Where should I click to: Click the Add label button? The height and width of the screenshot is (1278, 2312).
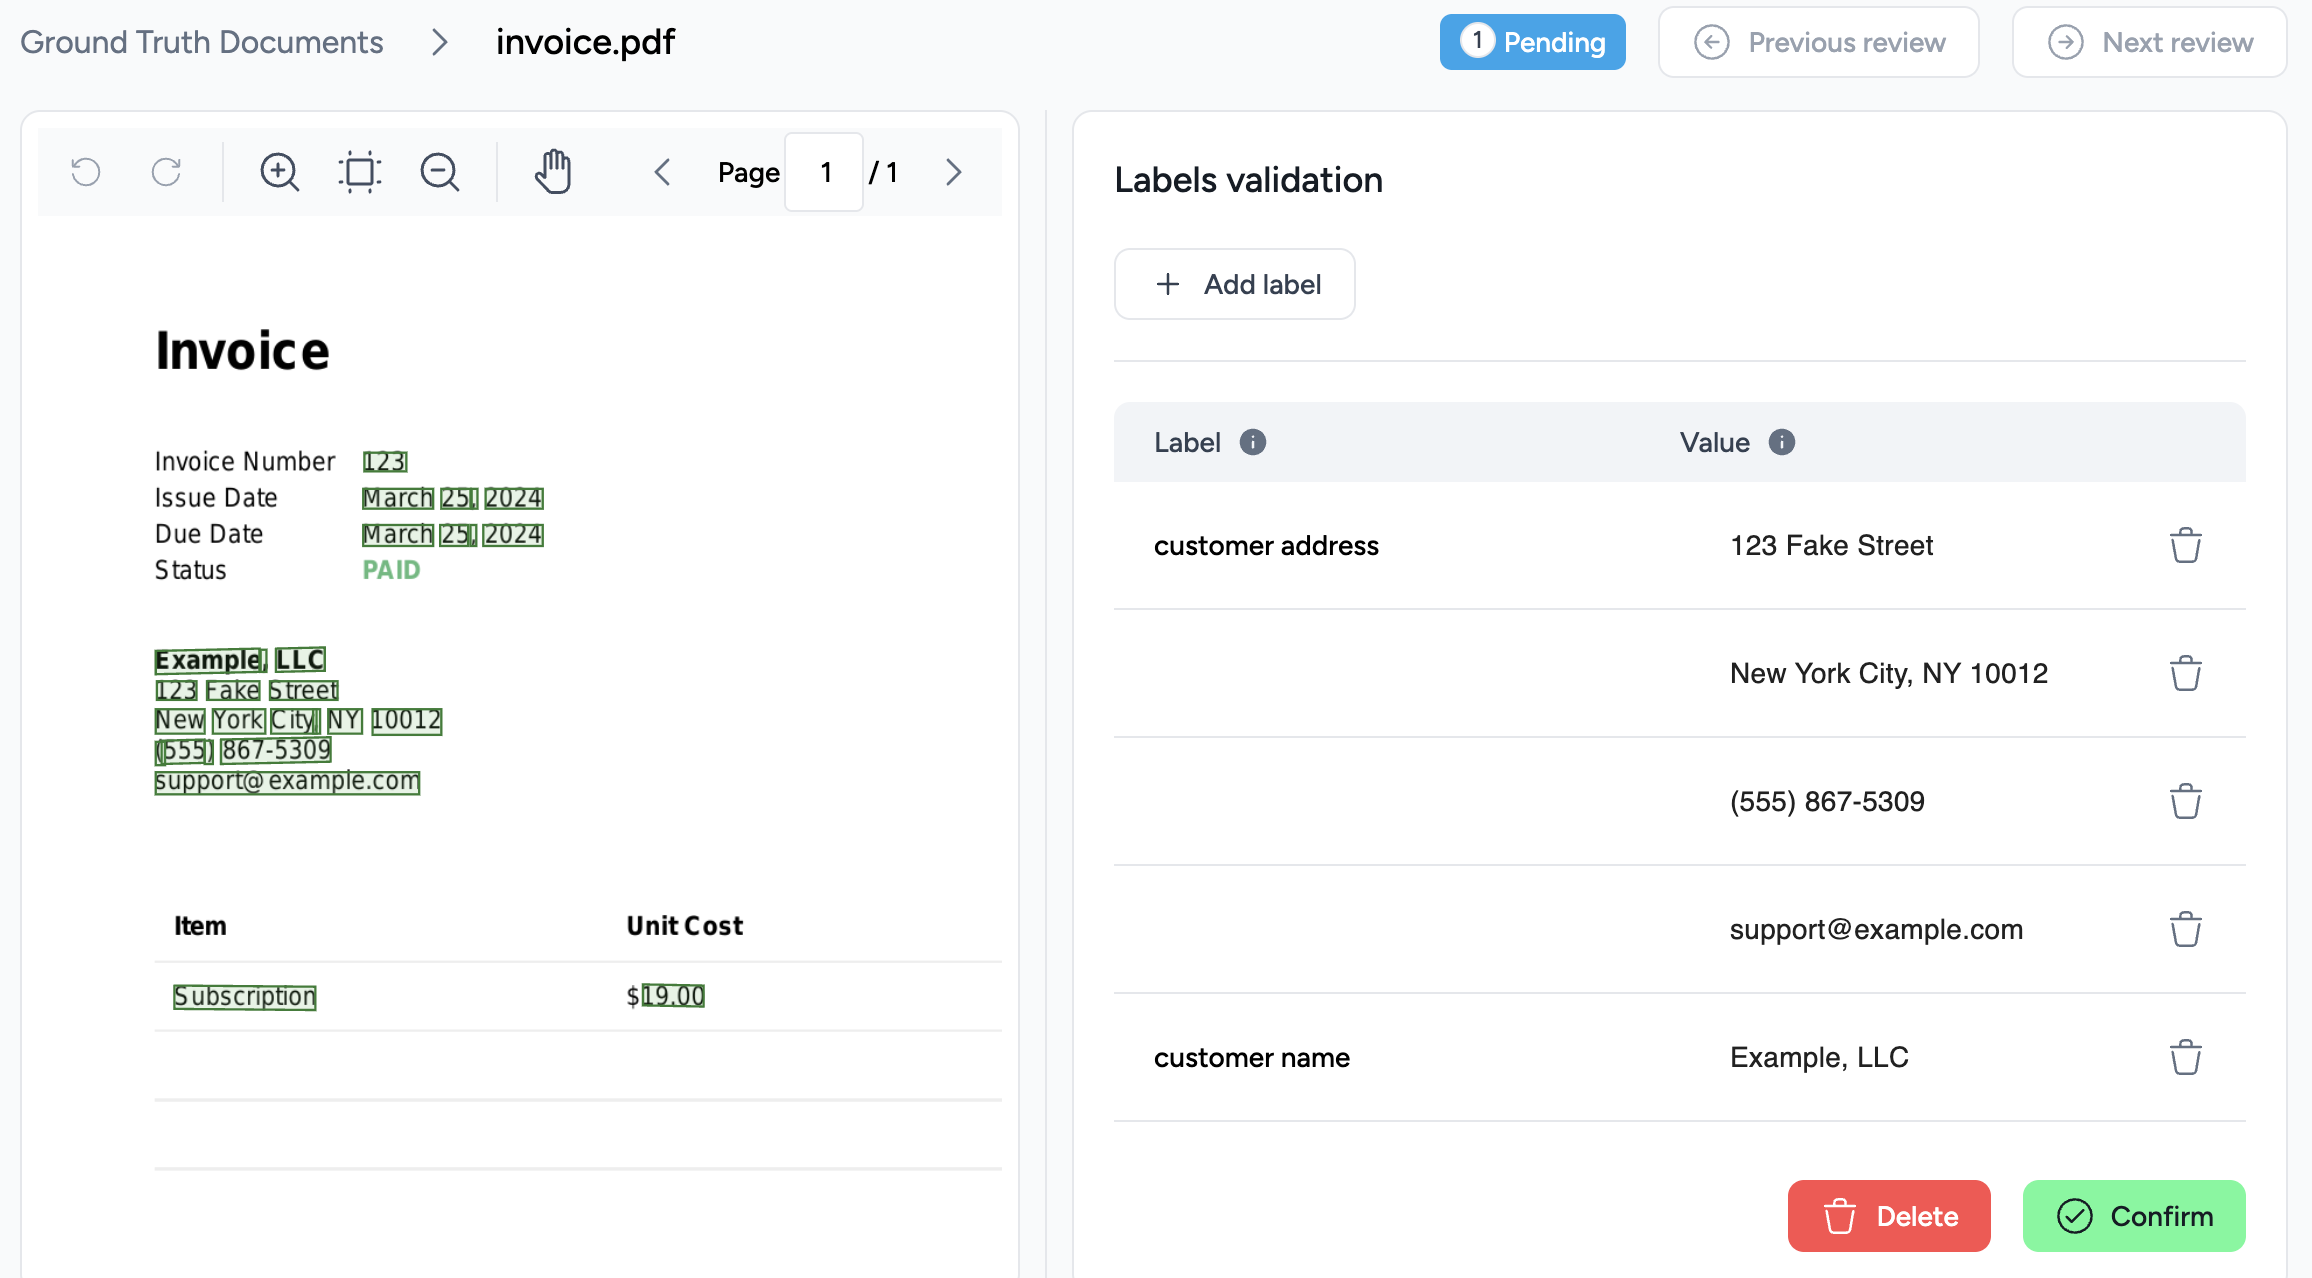click(1235, 285)
